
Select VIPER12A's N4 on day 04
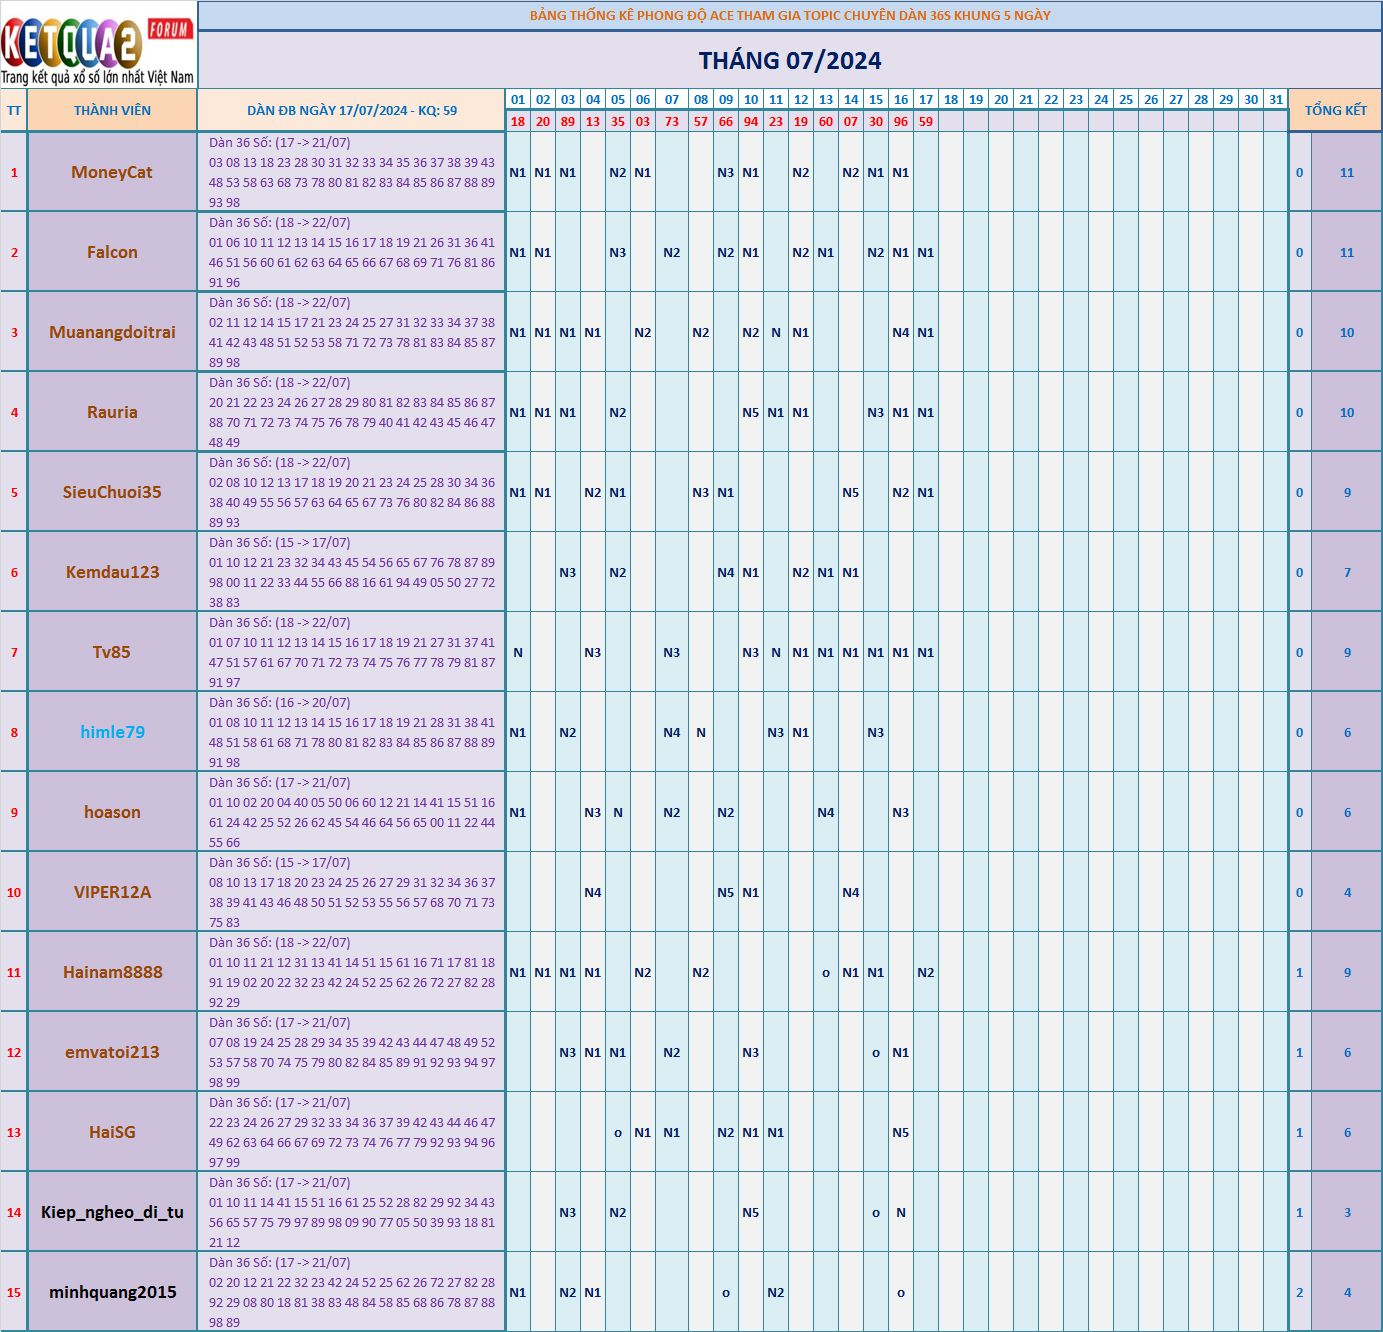tap(593, 892)
